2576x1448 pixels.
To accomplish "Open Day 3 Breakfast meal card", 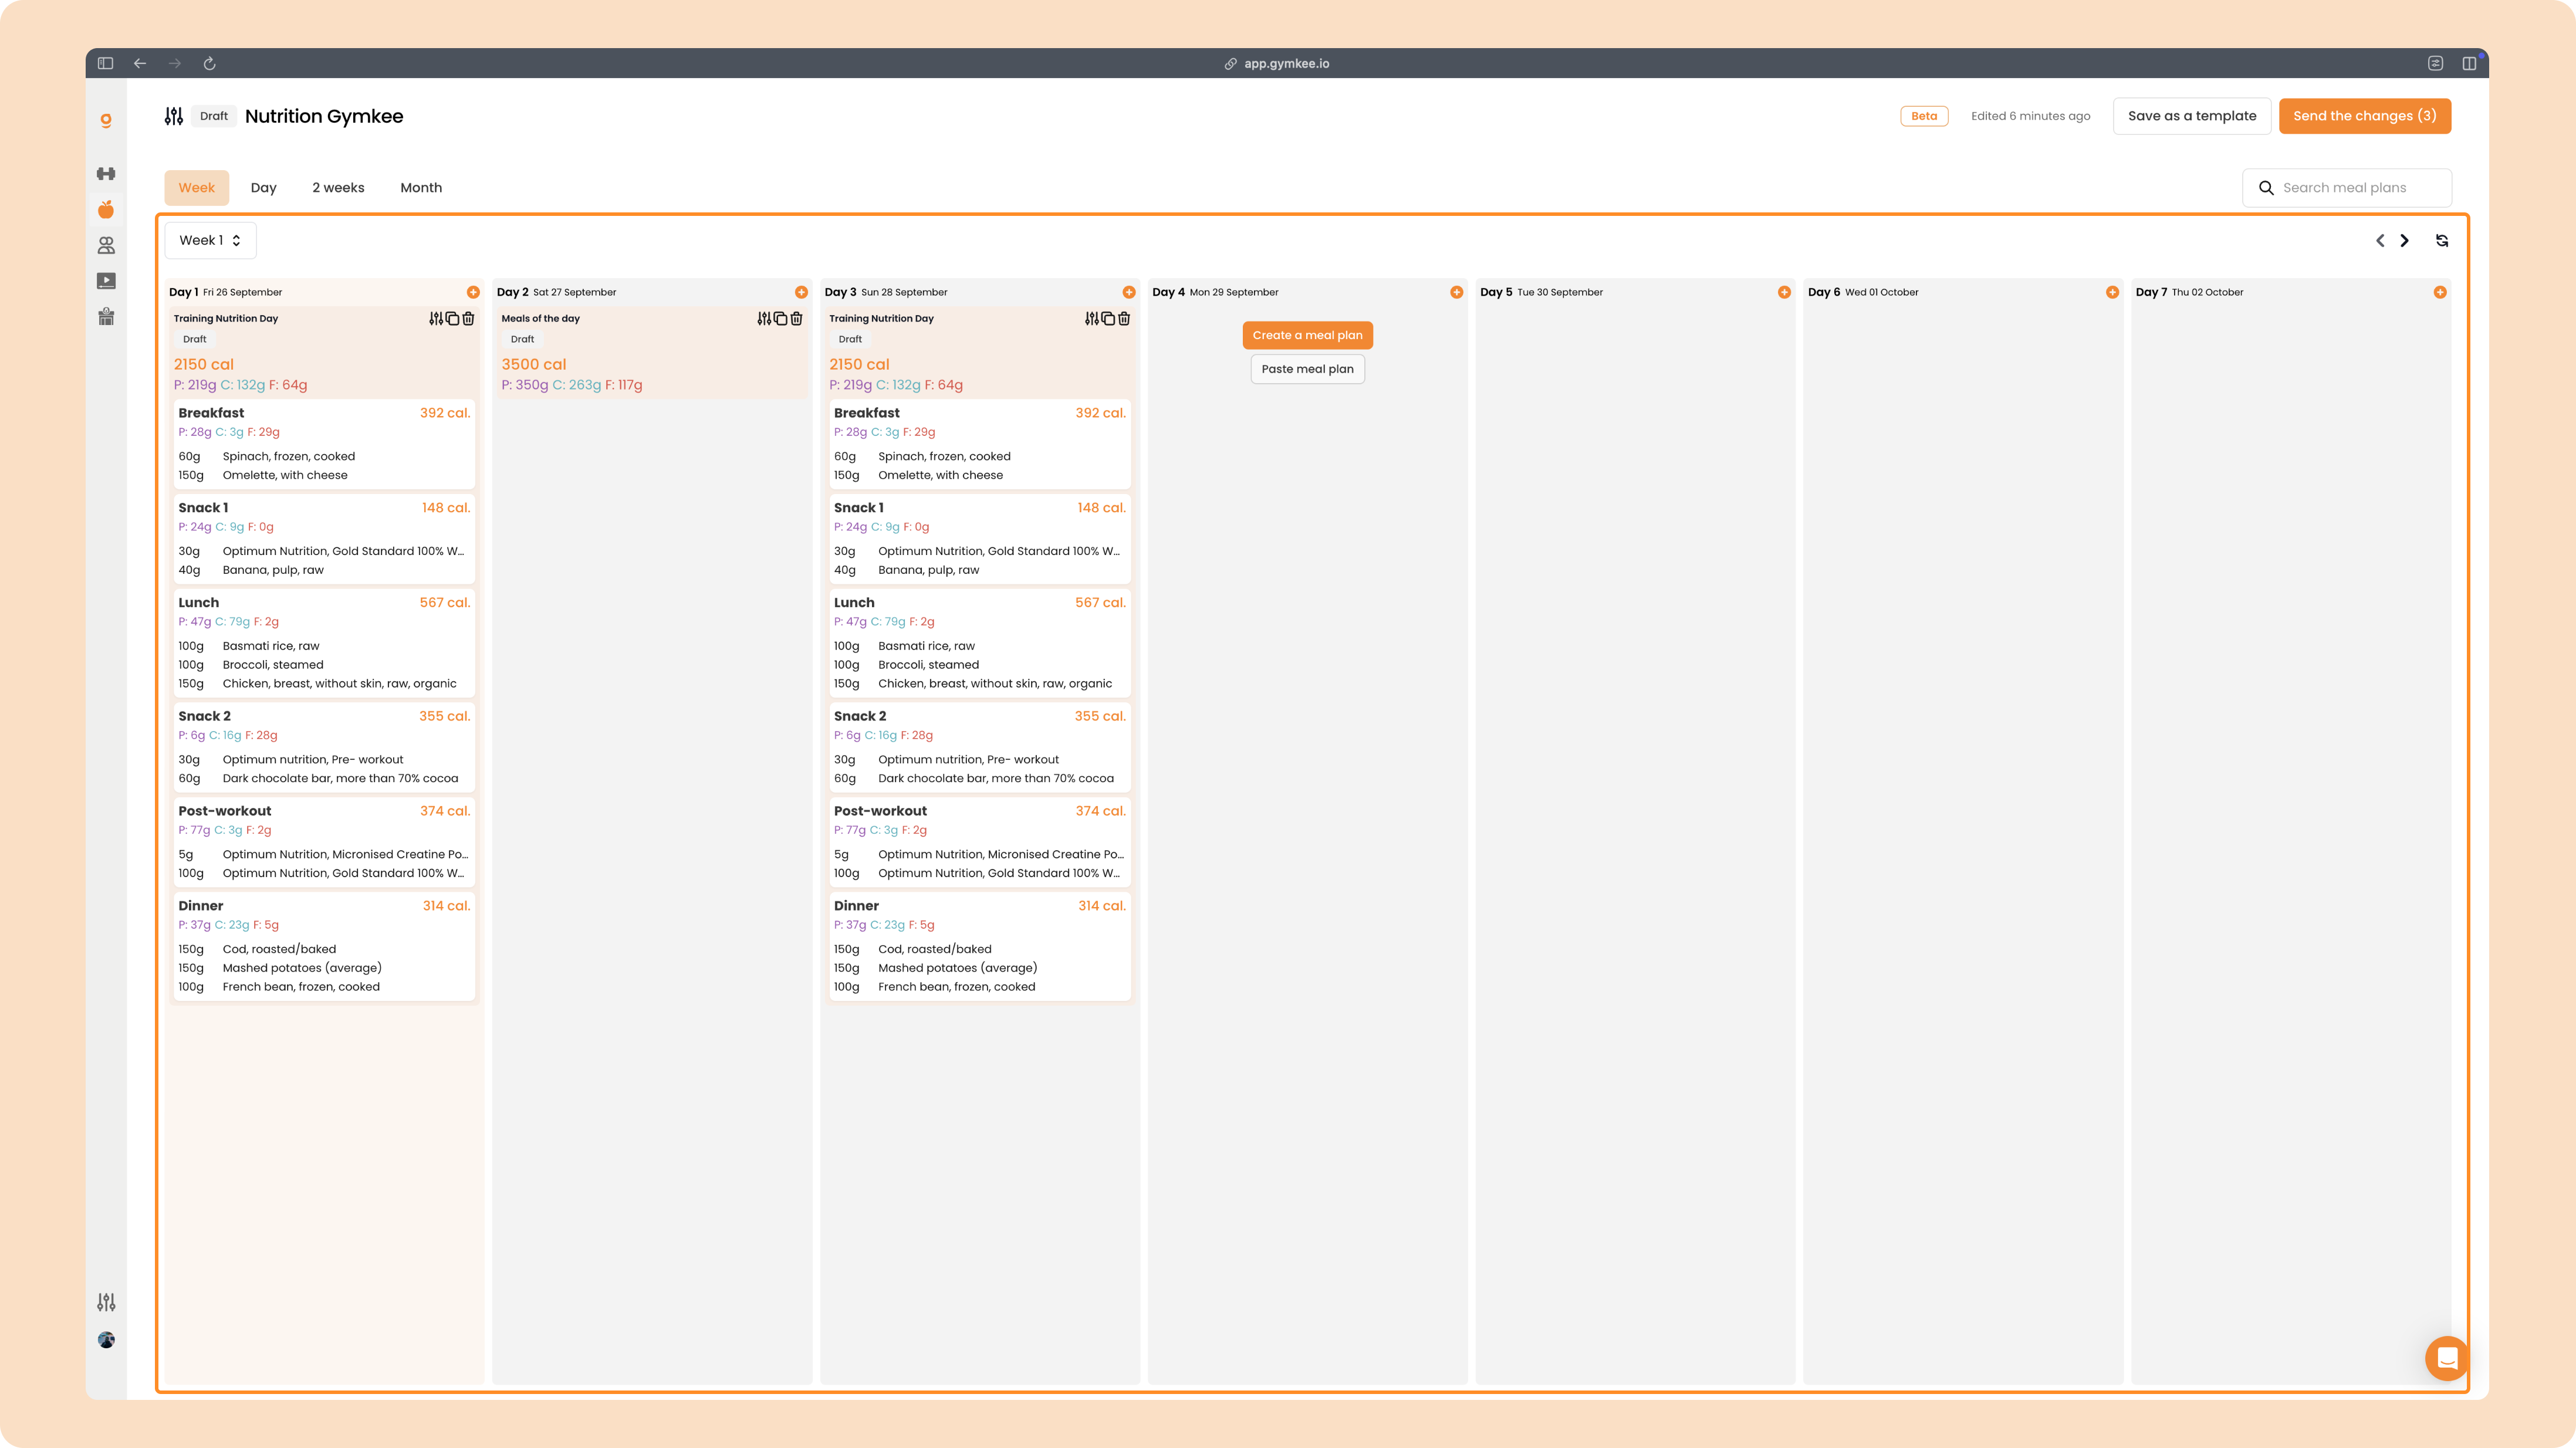I will coord(980,444).
